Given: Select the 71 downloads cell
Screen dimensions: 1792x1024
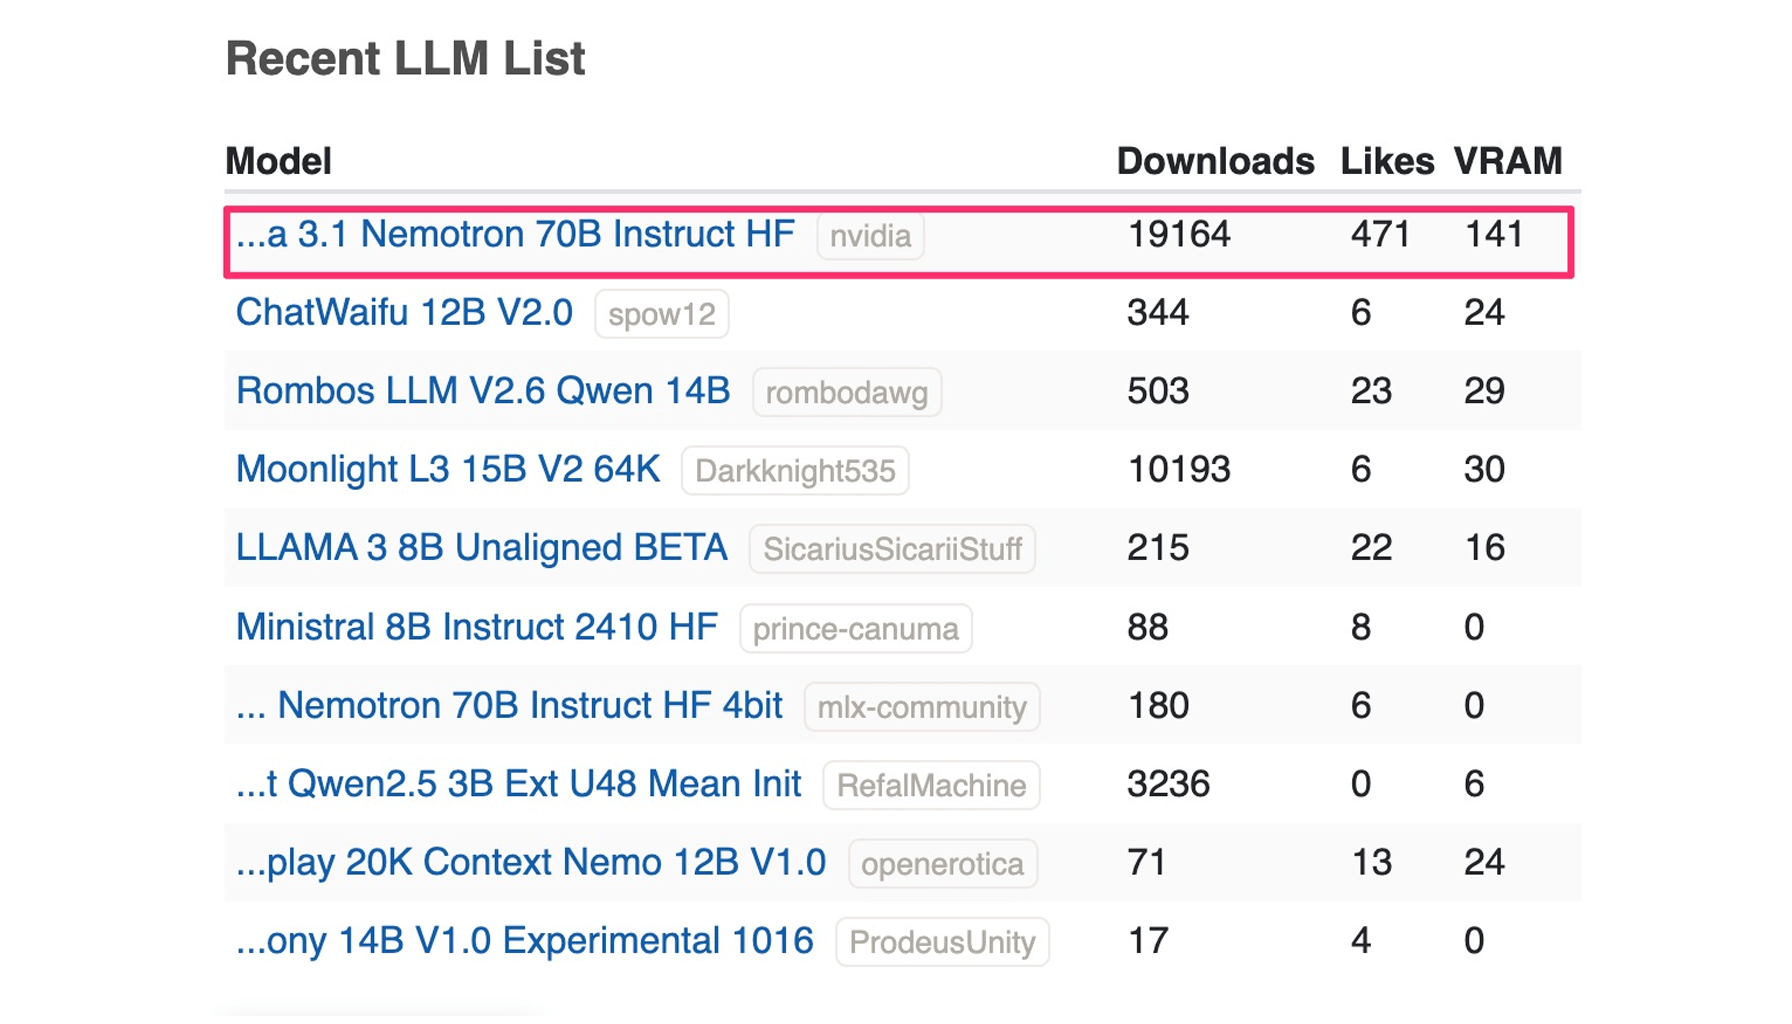Looking at the screenshot, I should (x=1147, y=862).
